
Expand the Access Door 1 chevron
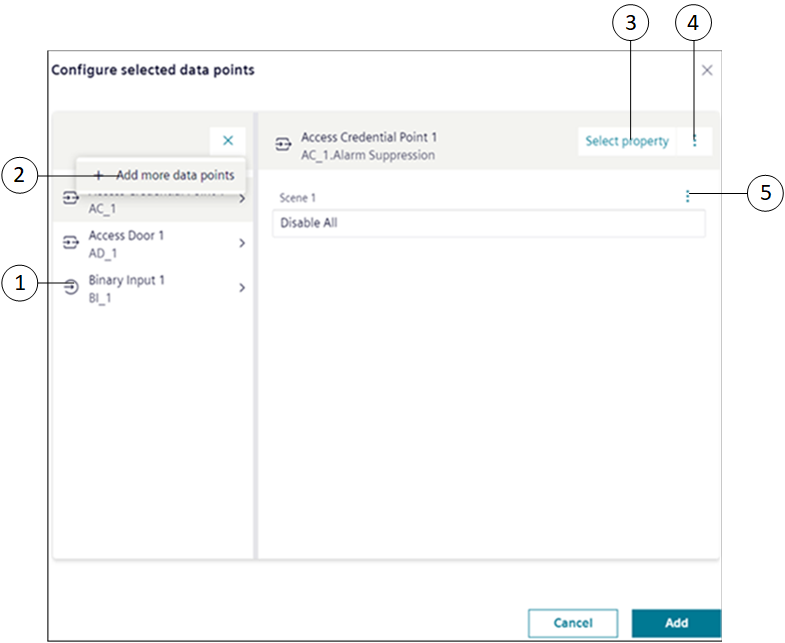pos(242,243)
